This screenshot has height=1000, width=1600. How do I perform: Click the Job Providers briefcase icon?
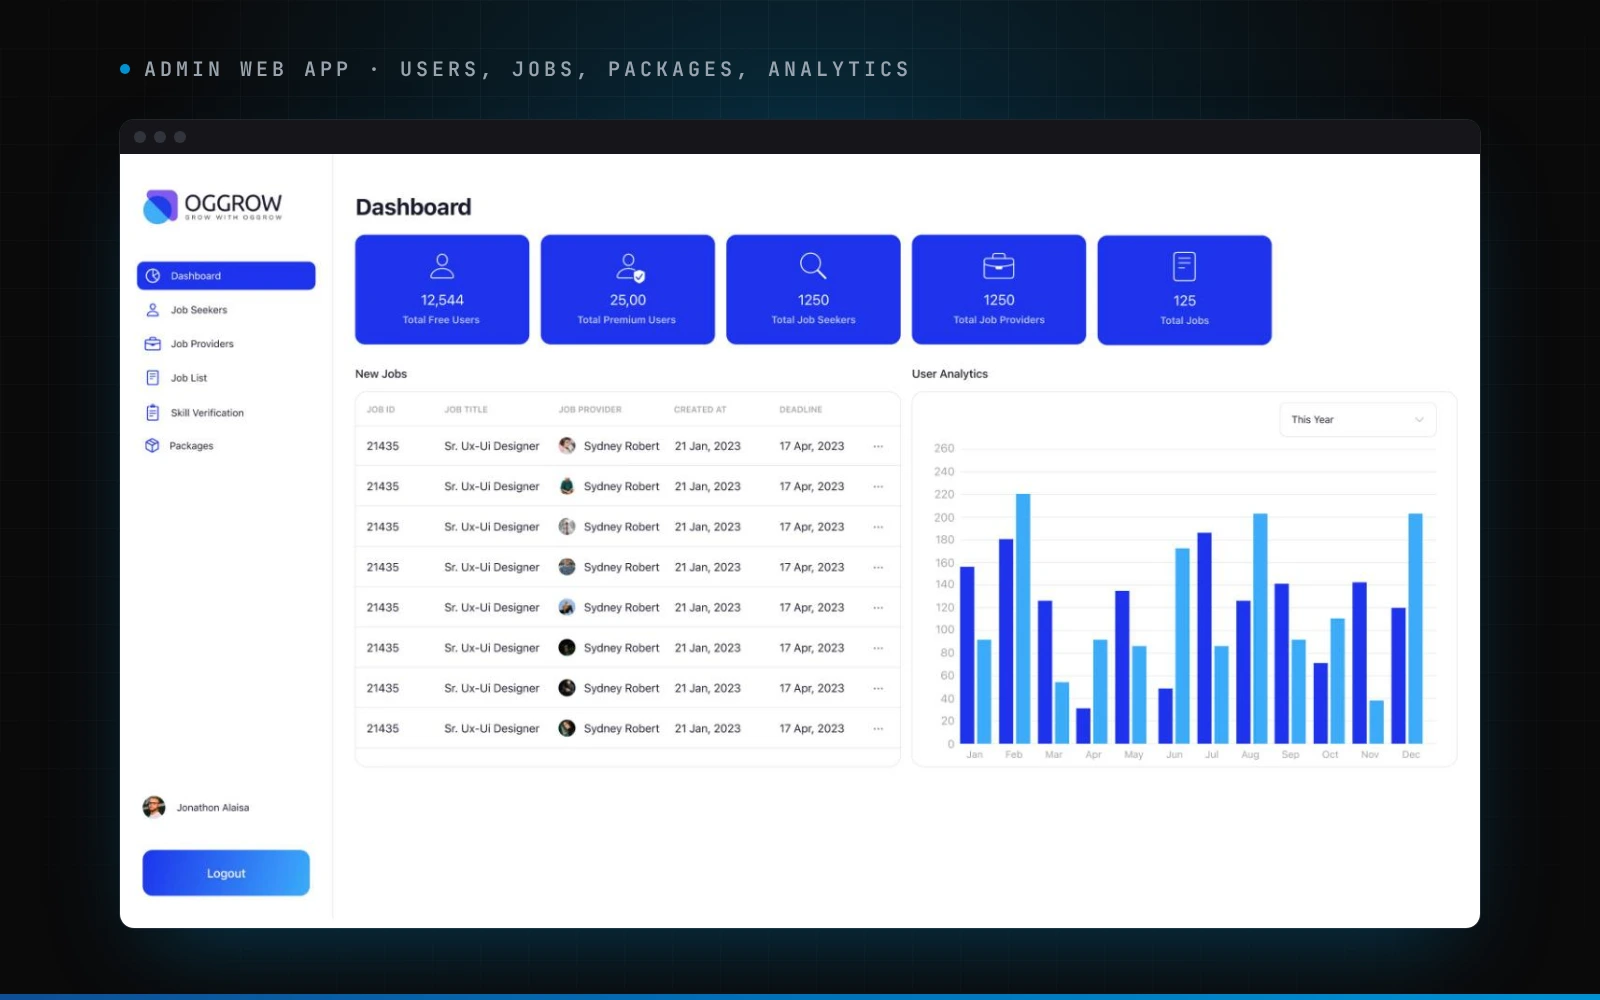(153, 344)
